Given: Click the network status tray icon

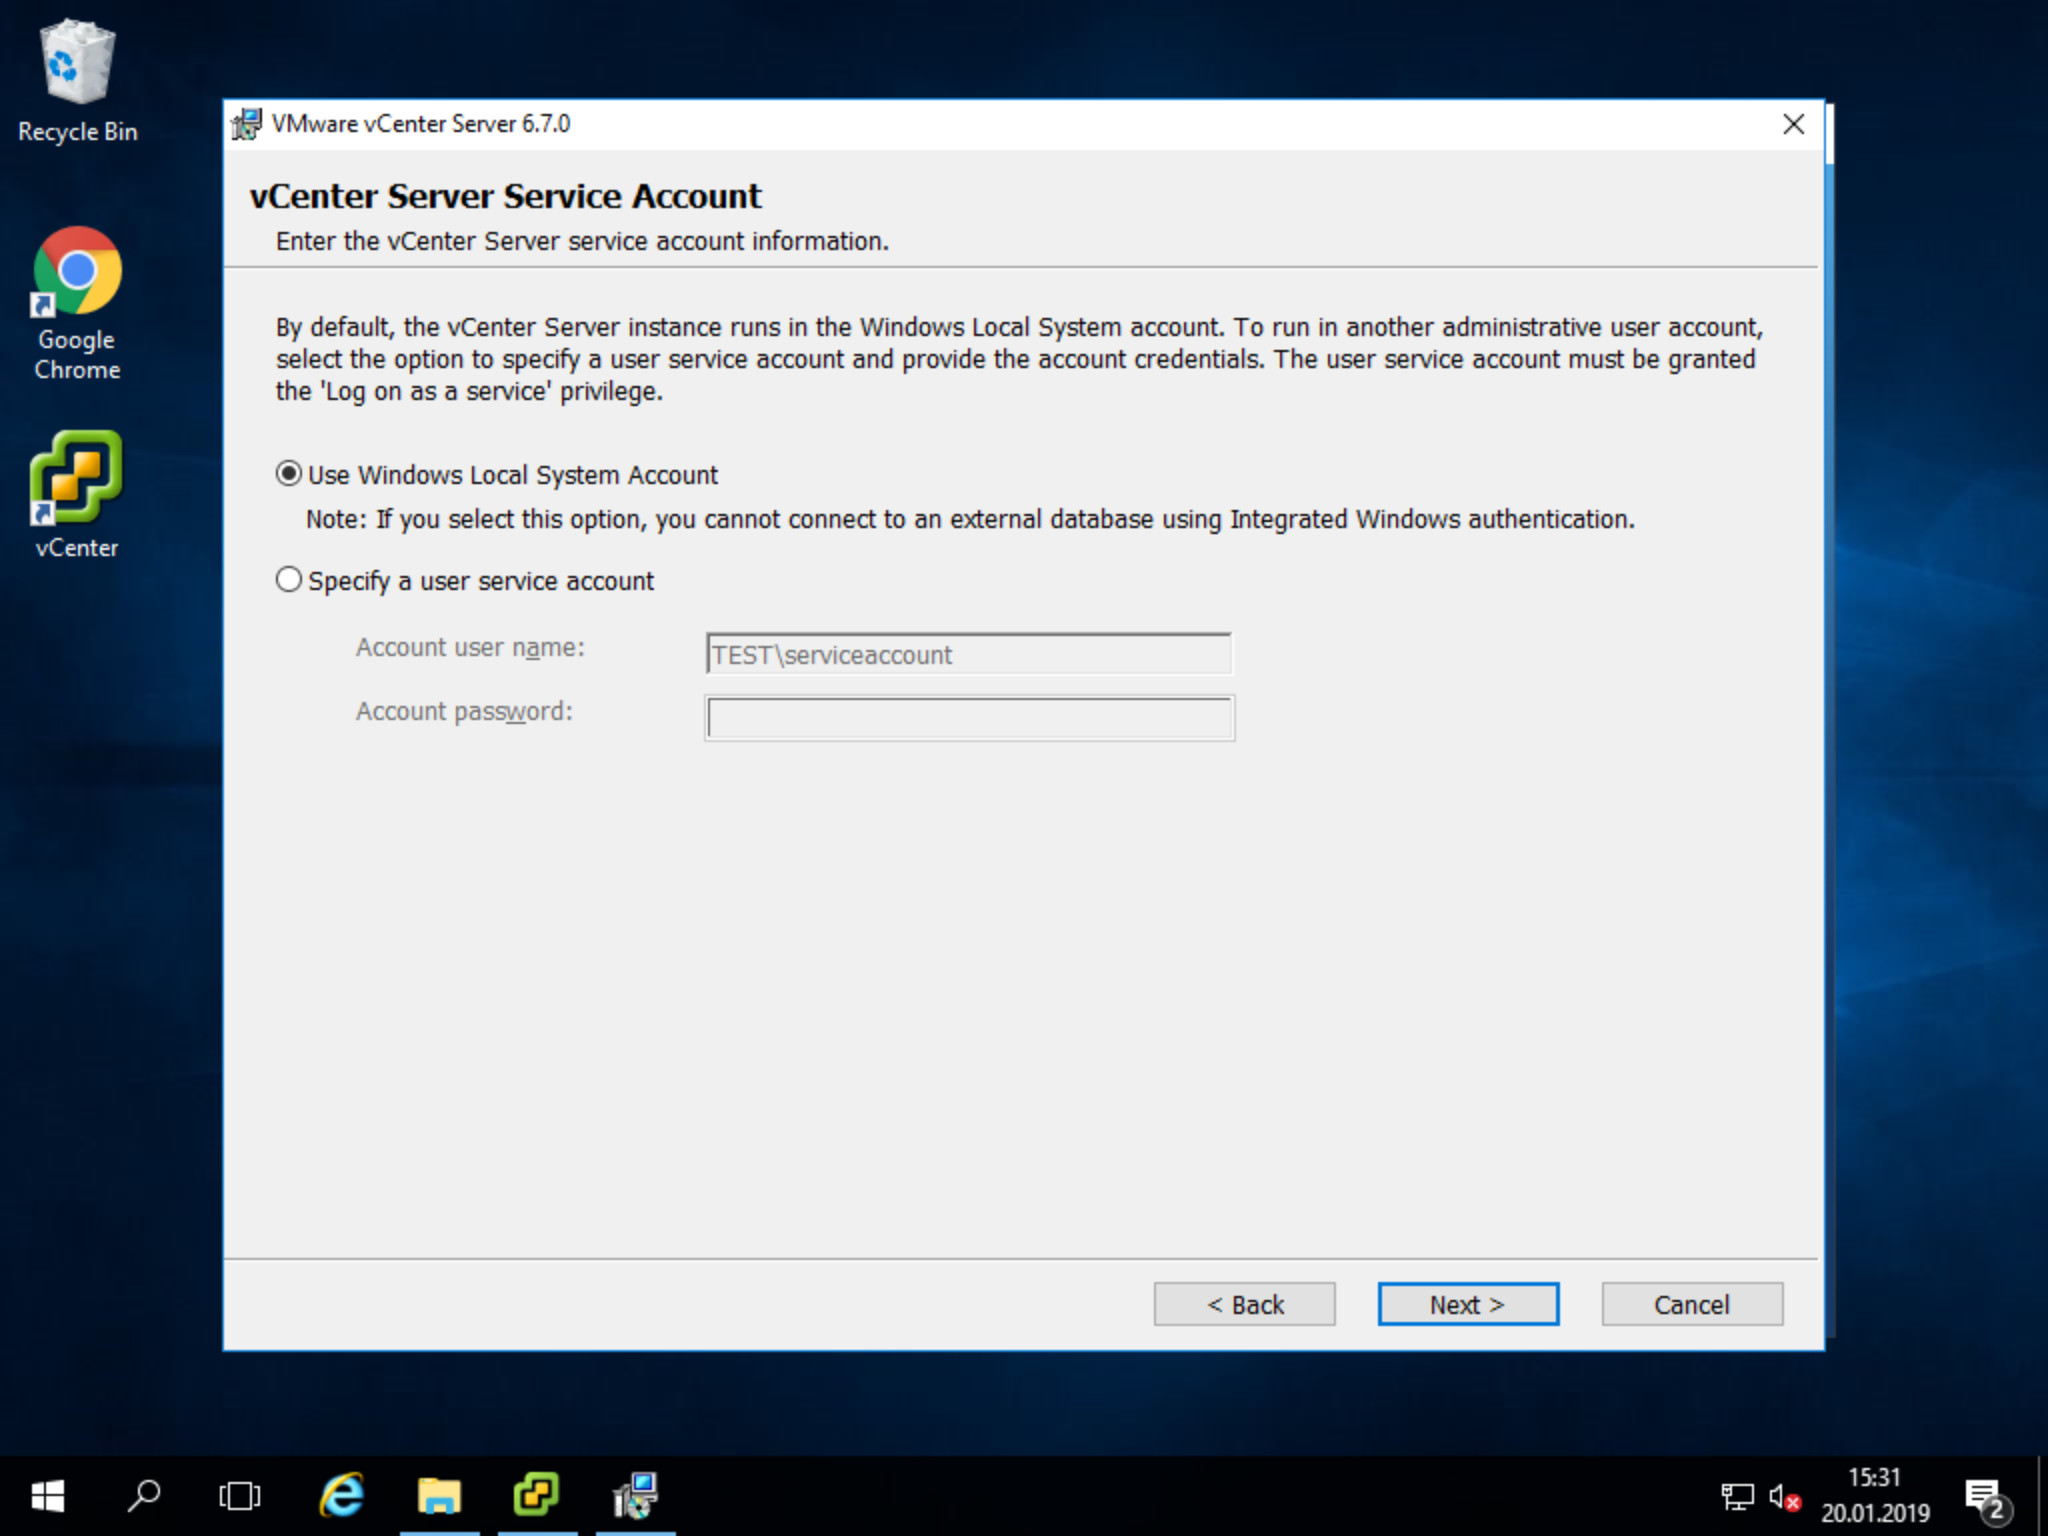Looking at the screenshot, I should point(1737,1497).
